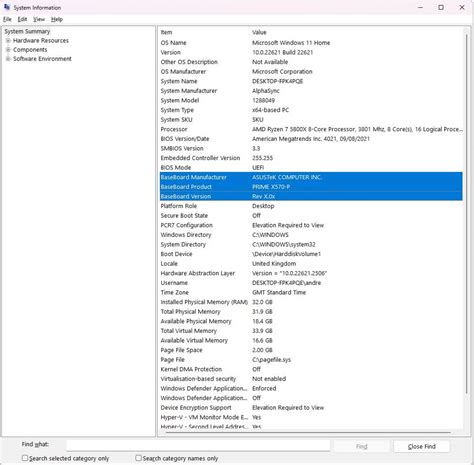Image resolution: width=474 pixels, height=465 pixels.
Task: Select Components tree item
Action: [x=30, y=50]
